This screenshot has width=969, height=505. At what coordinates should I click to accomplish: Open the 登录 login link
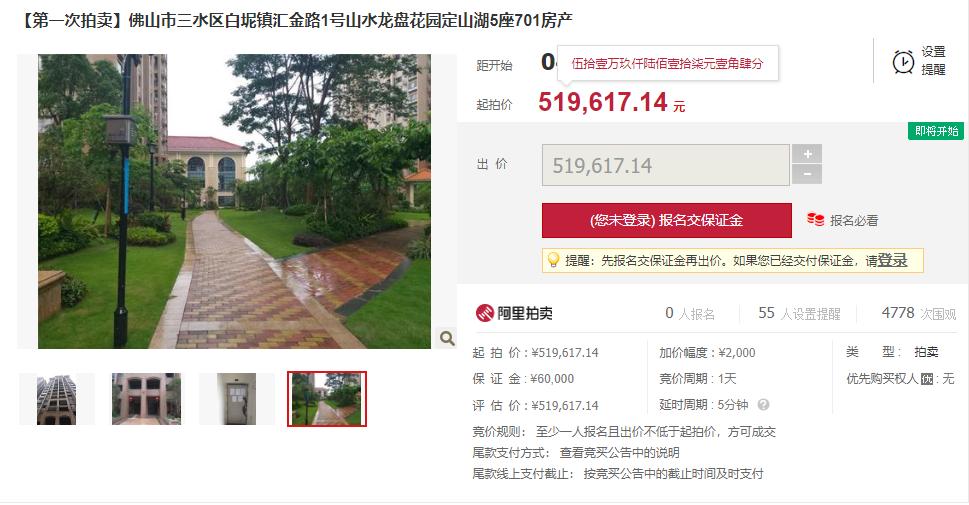[892, 260]
